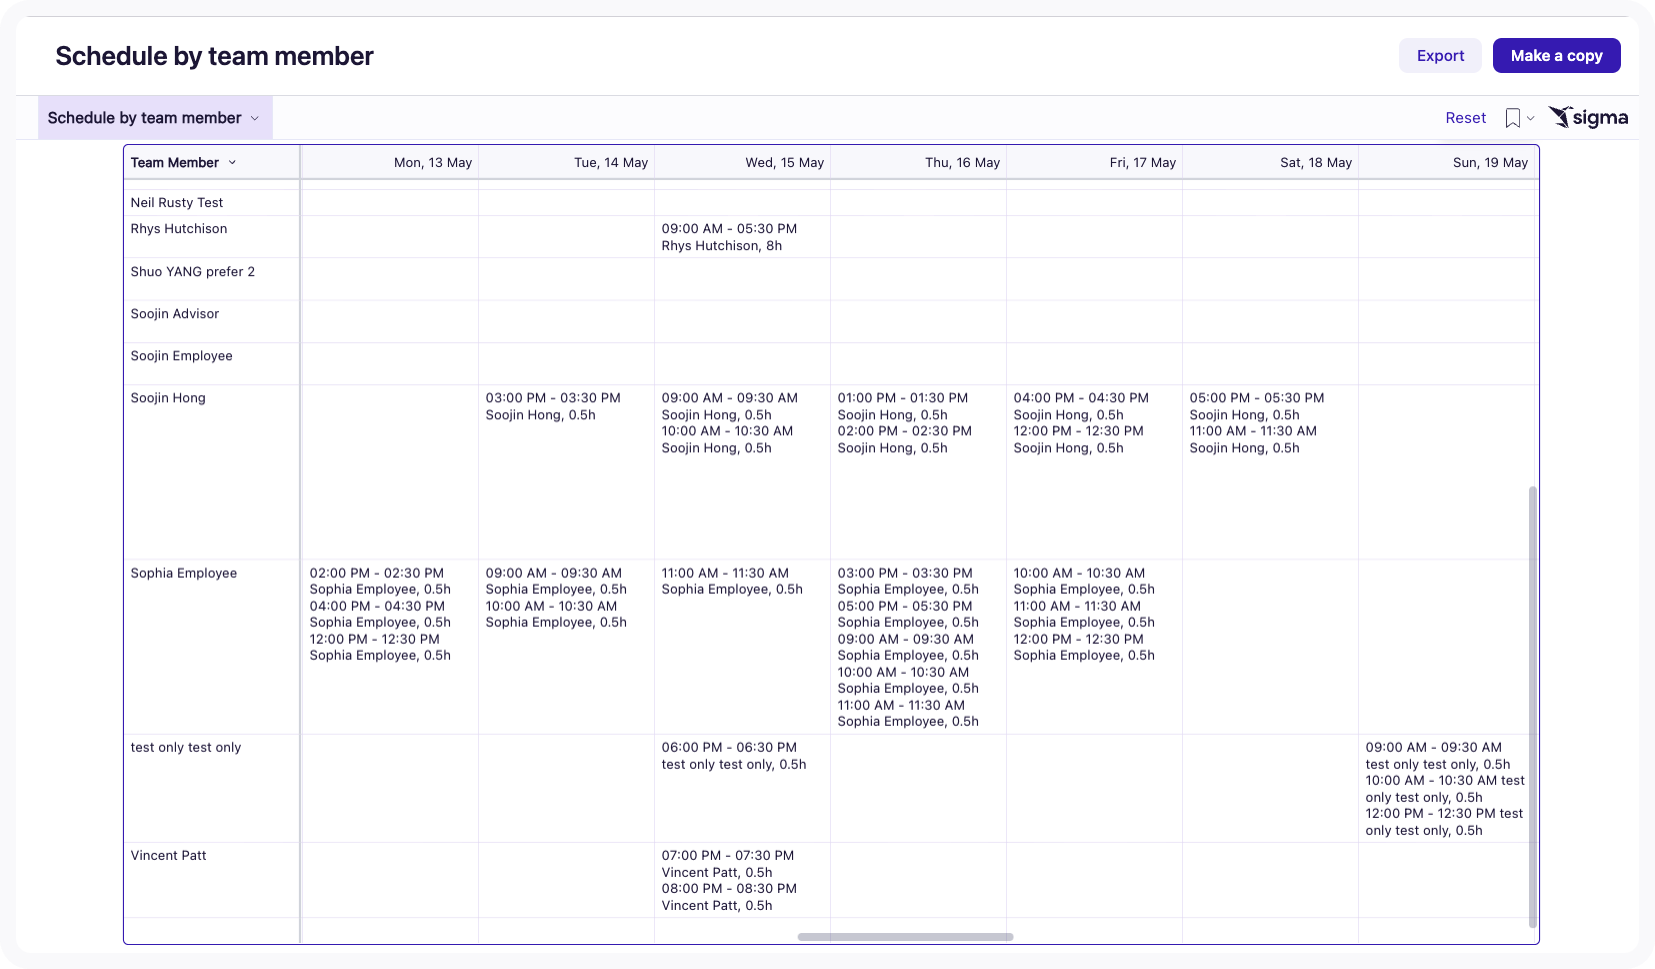This screenshot has width=1655, height=969.
Task: Click the Reset link
Action: (x=1464, y=117)
